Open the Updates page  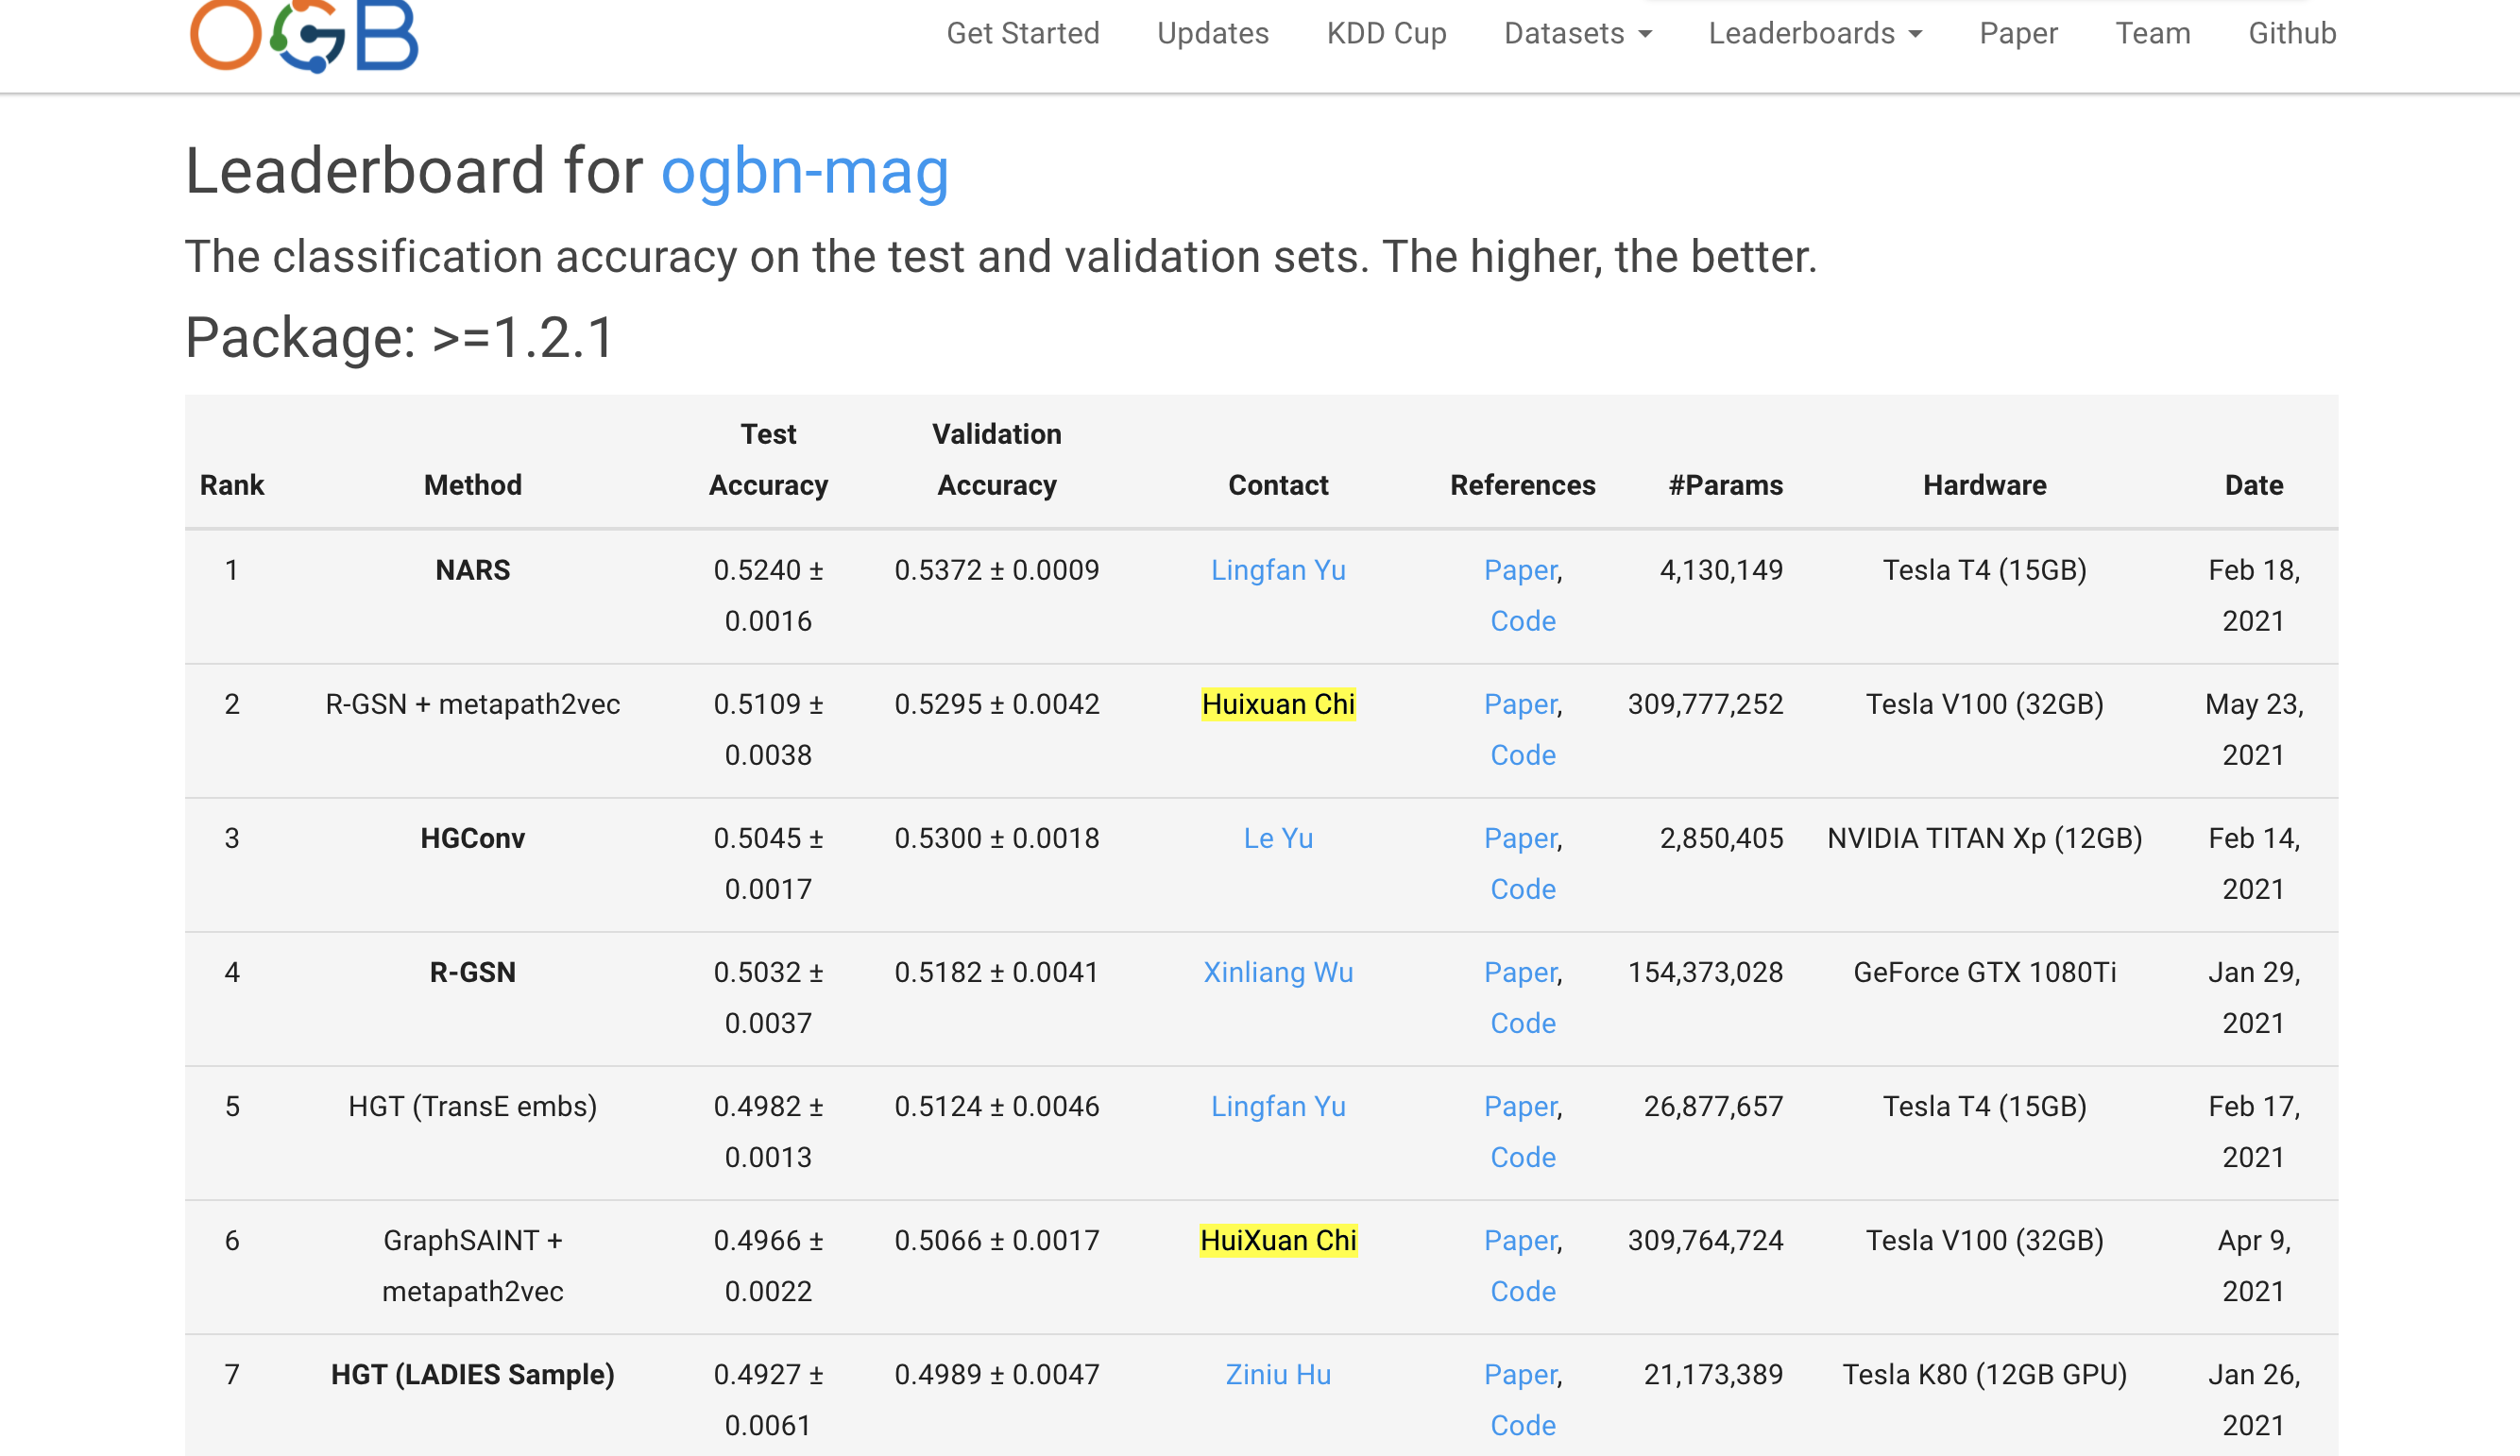tap(1212, 34)
